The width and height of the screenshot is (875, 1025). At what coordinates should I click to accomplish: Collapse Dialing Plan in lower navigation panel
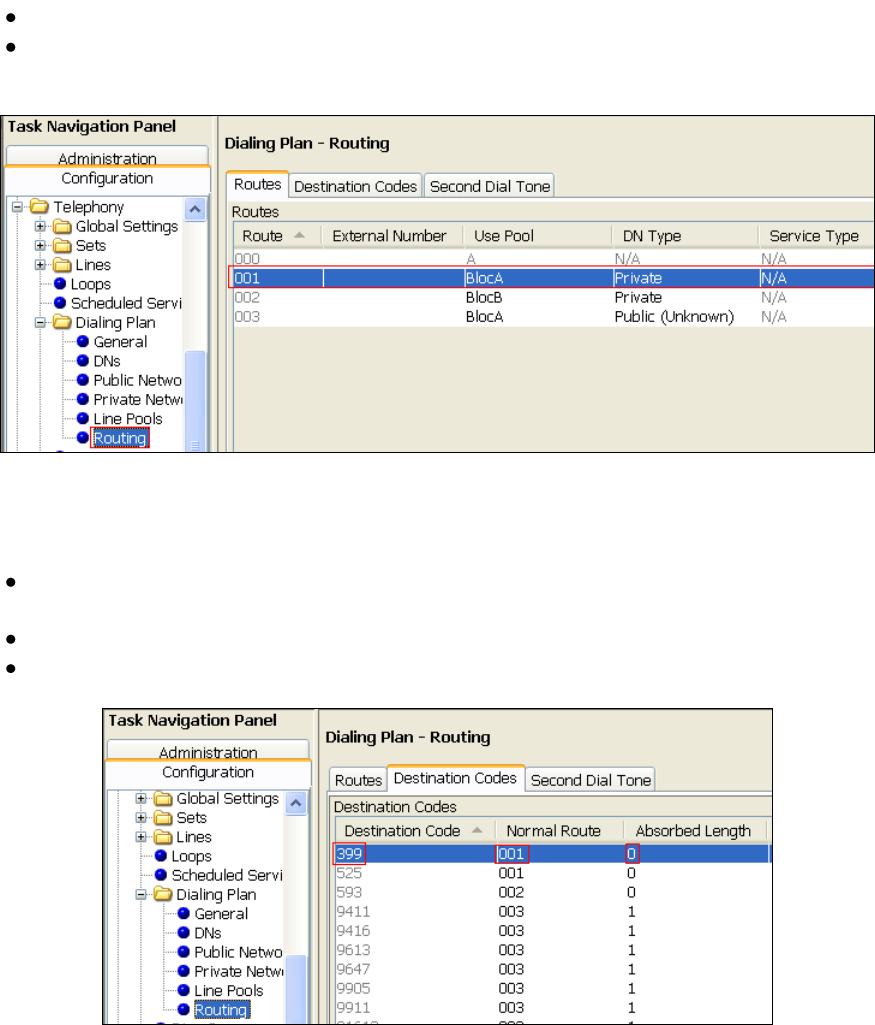(141, 894)
